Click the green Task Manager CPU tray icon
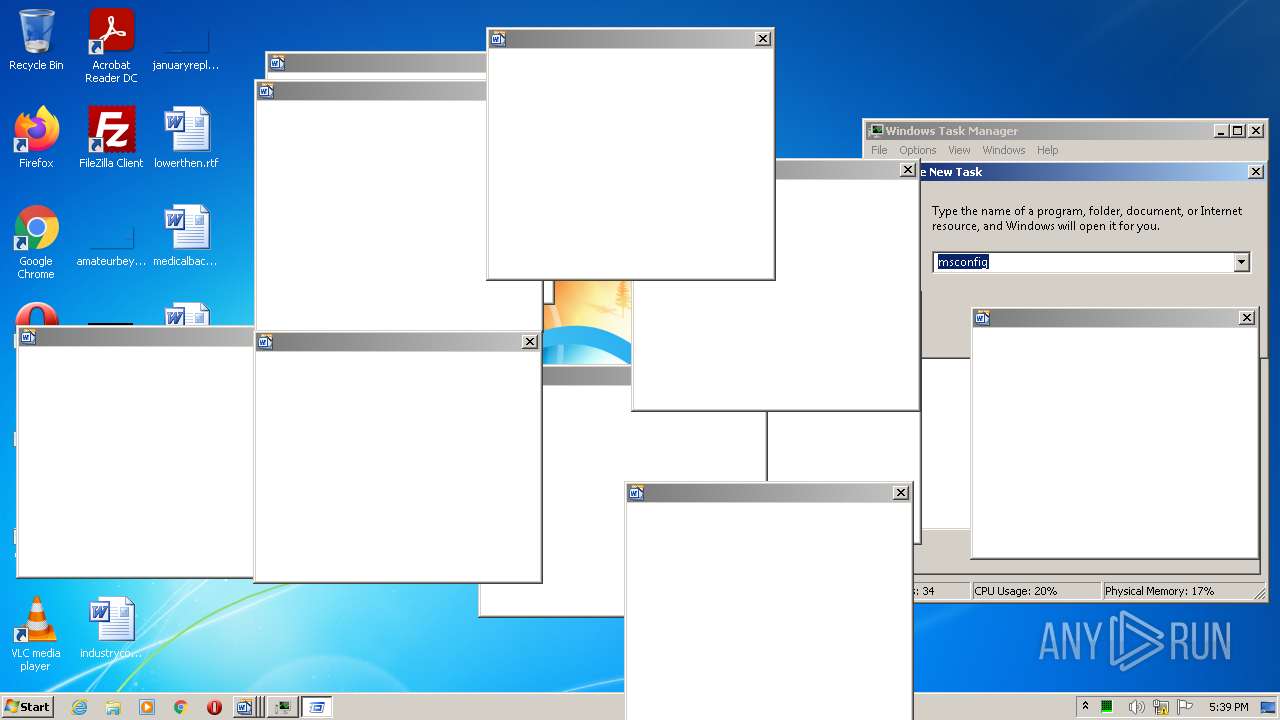This screenshot has width=1280, height=720. click(x=1107, y=707)
